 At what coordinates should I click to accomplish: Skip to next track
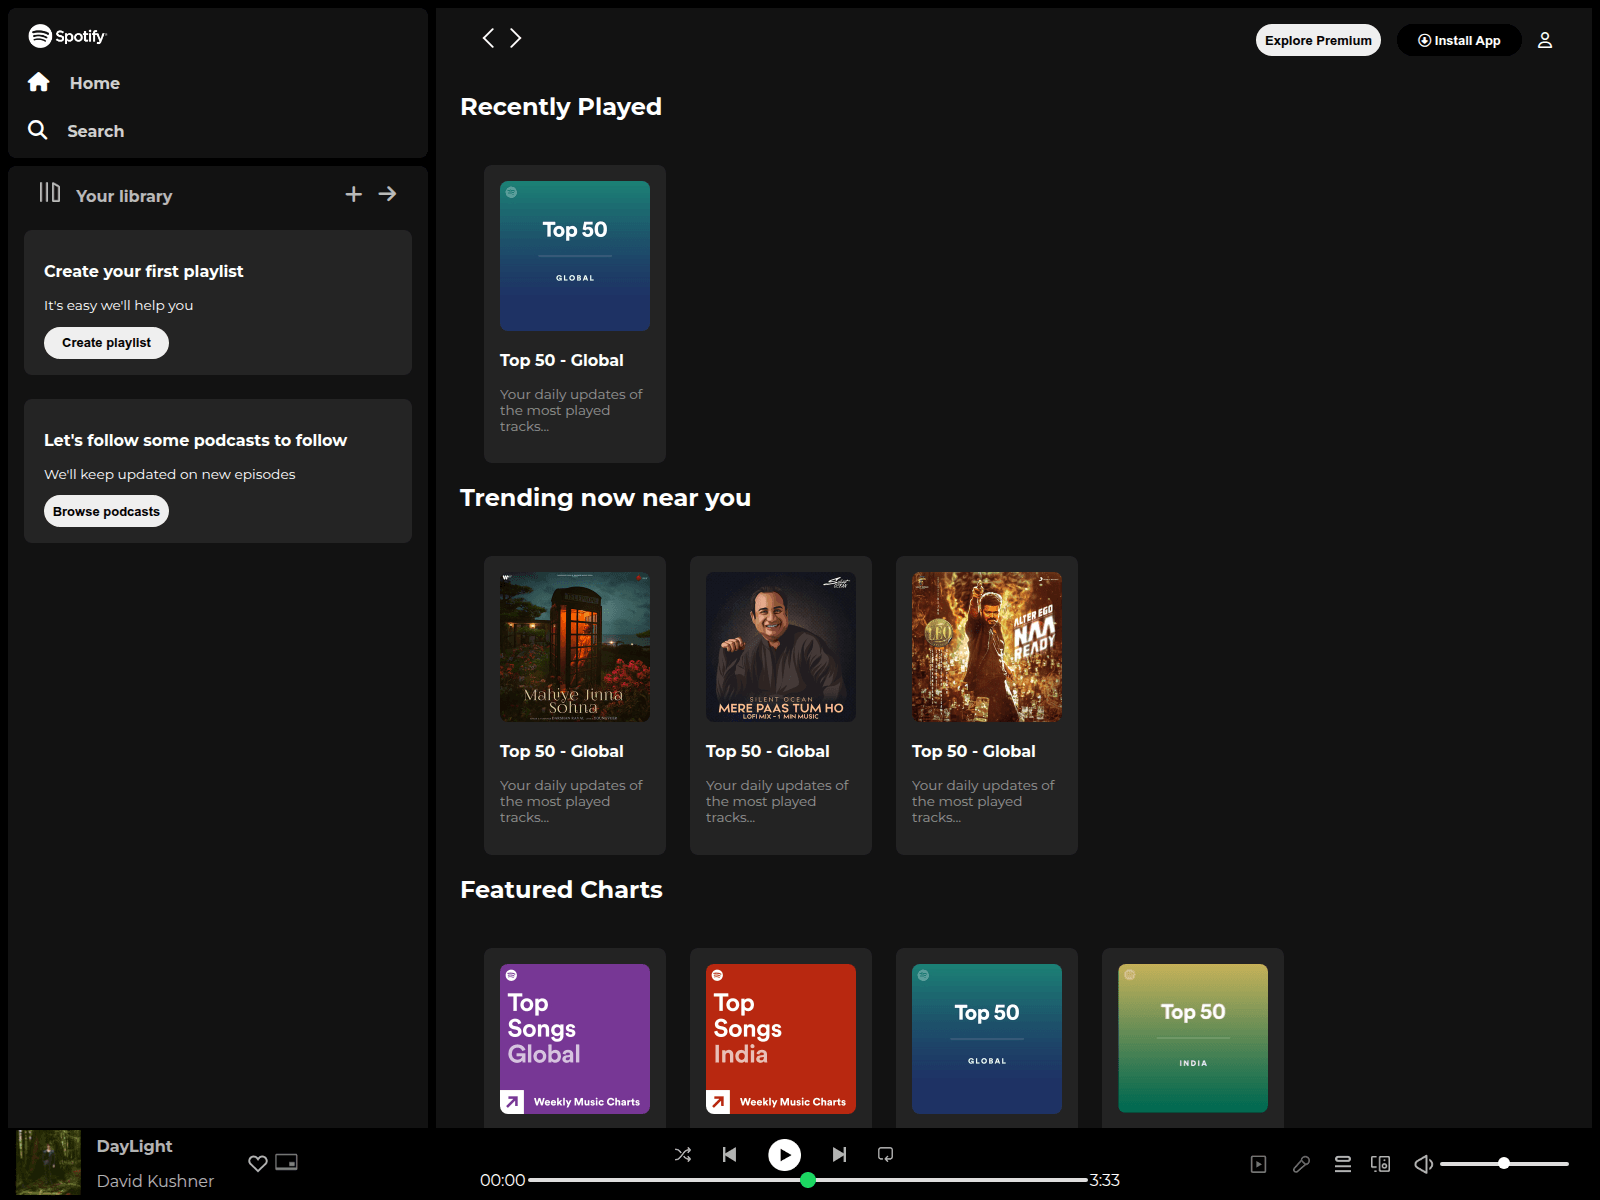(839, 1155)
